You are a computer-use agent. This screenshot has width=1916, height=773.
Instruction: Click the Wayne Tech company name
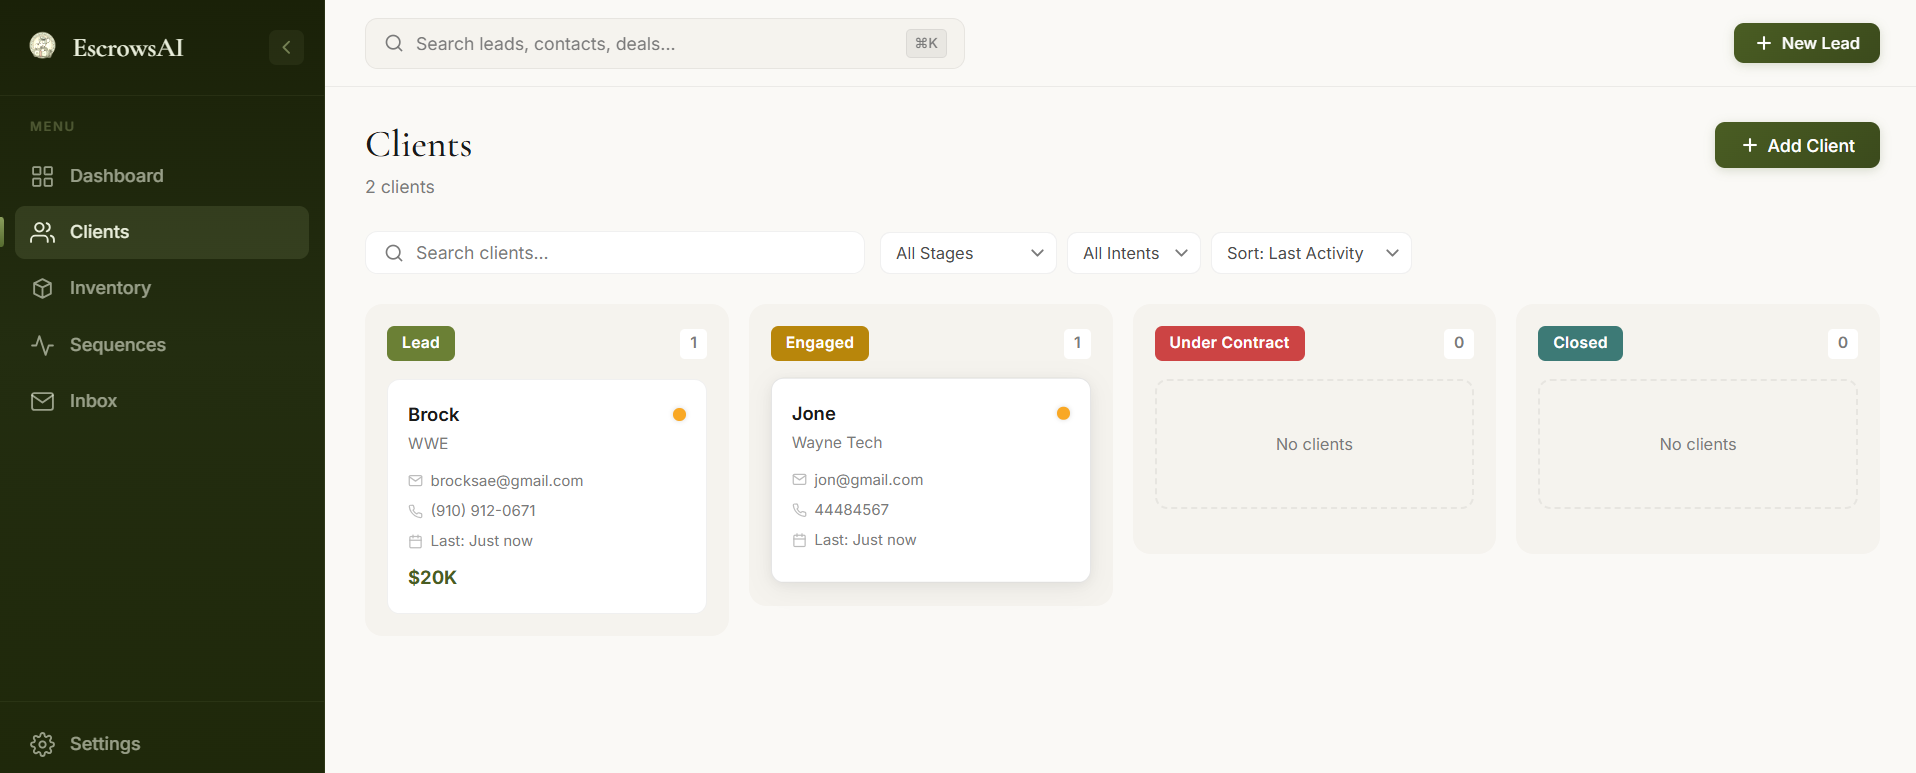coord(837,443)
